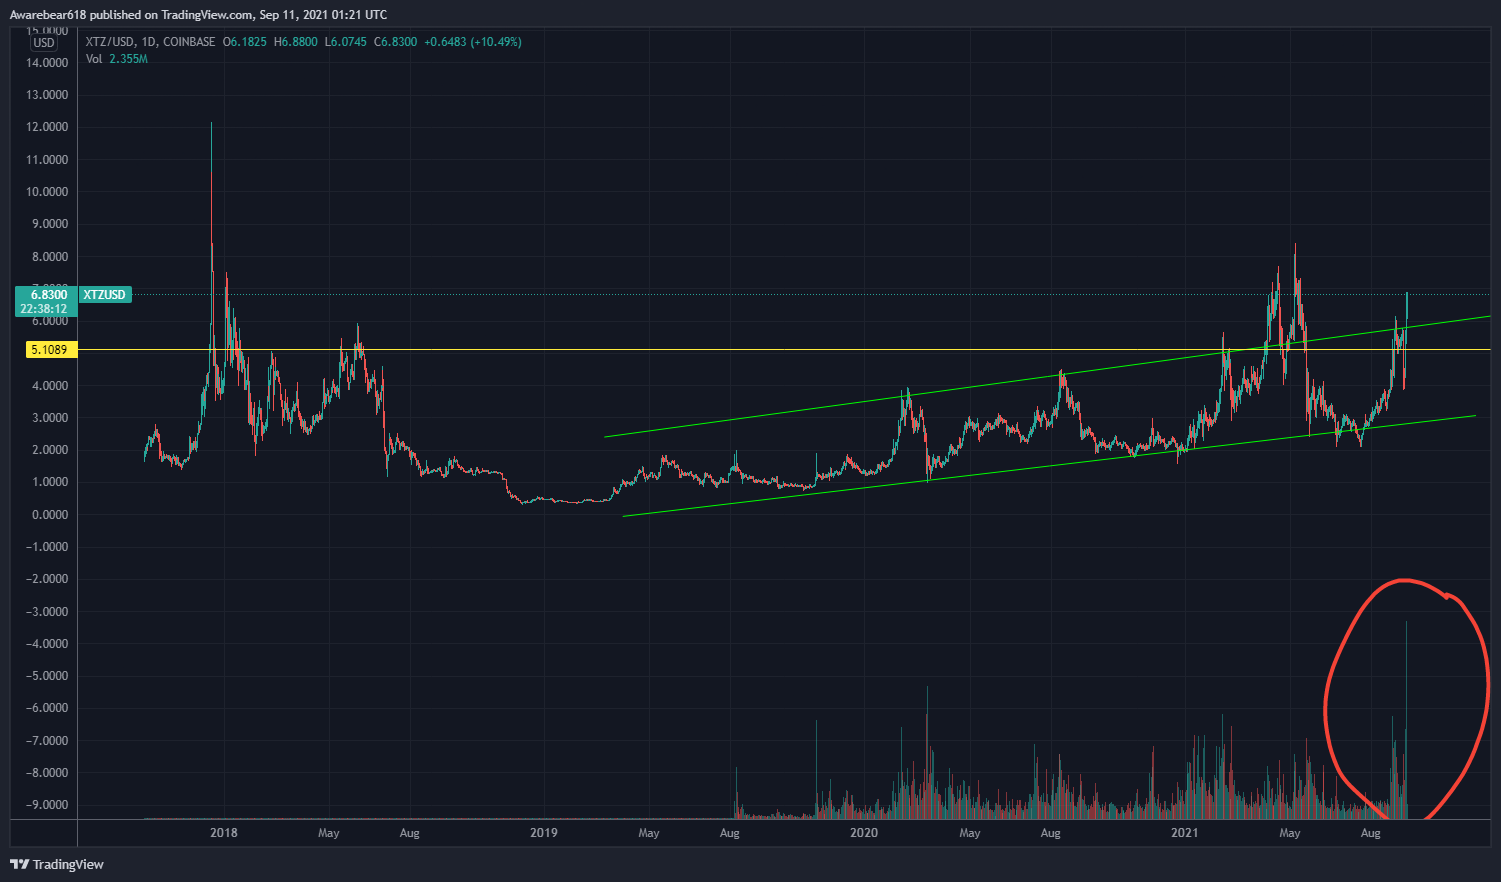Viewport: 1501px width, 882px height.
Task: Click the USD currency label on price axis
Action: tap(44, 43)
